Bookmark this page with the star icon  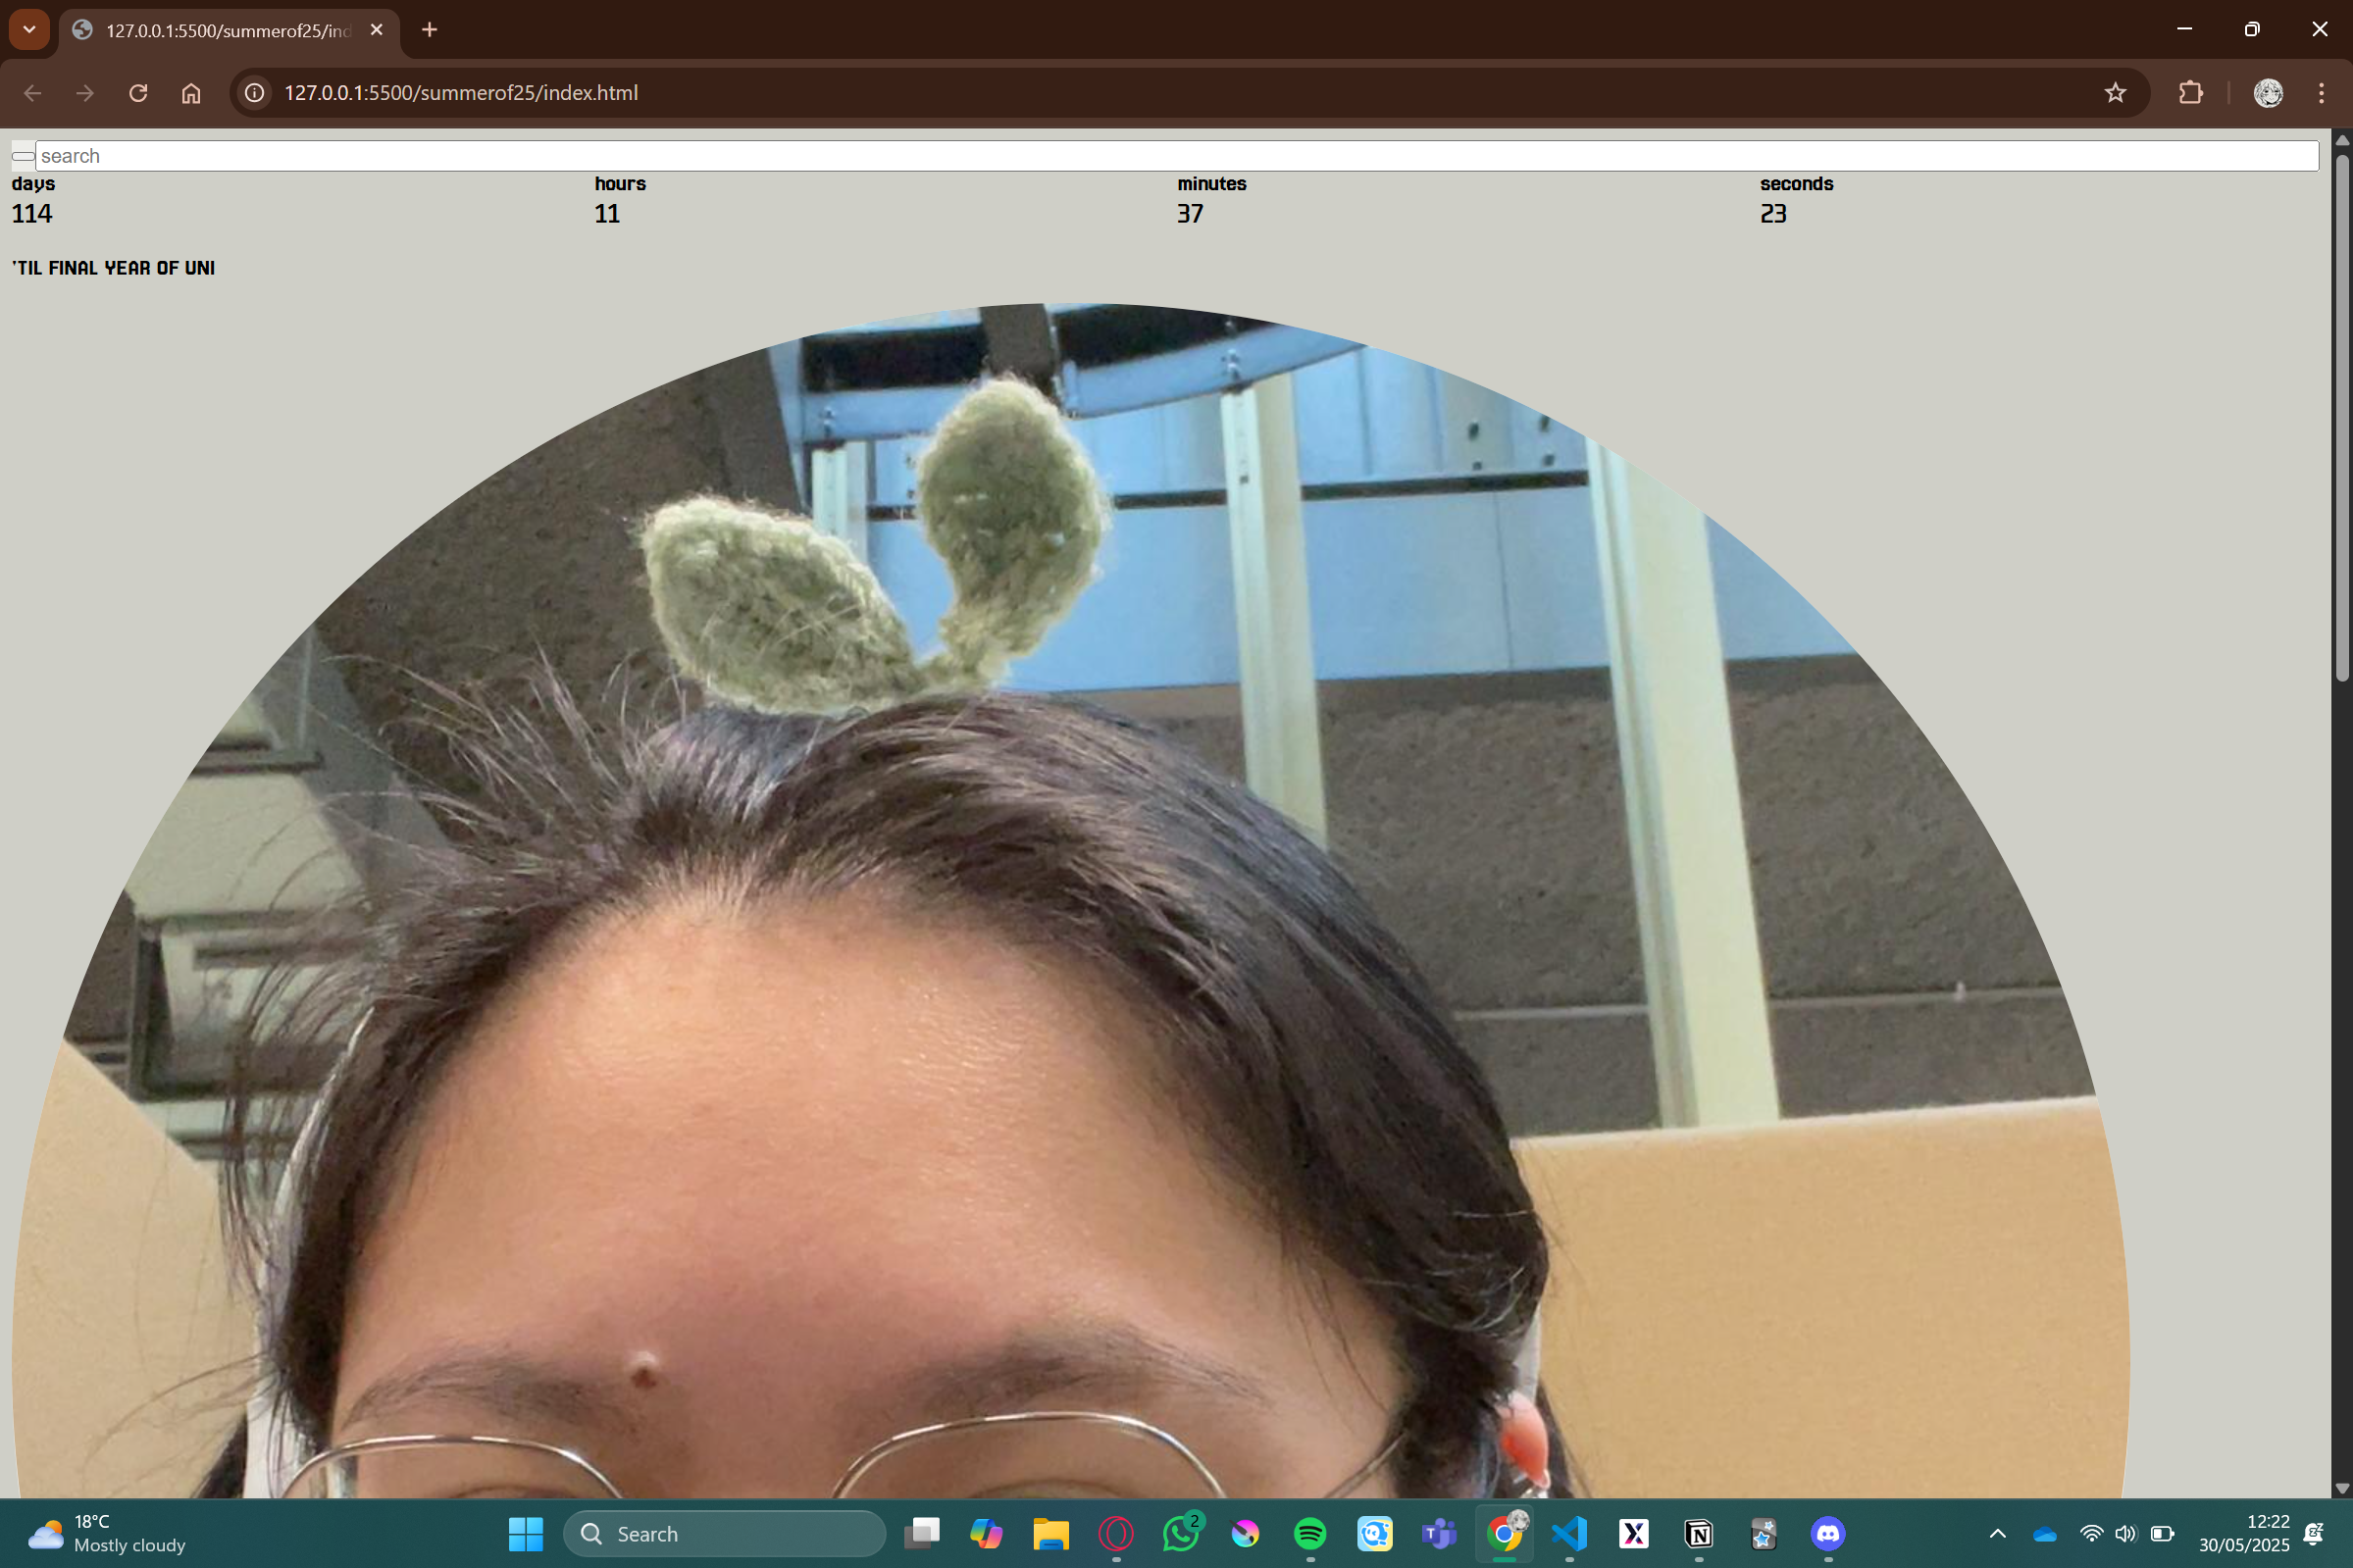(x=2114, y=93)
